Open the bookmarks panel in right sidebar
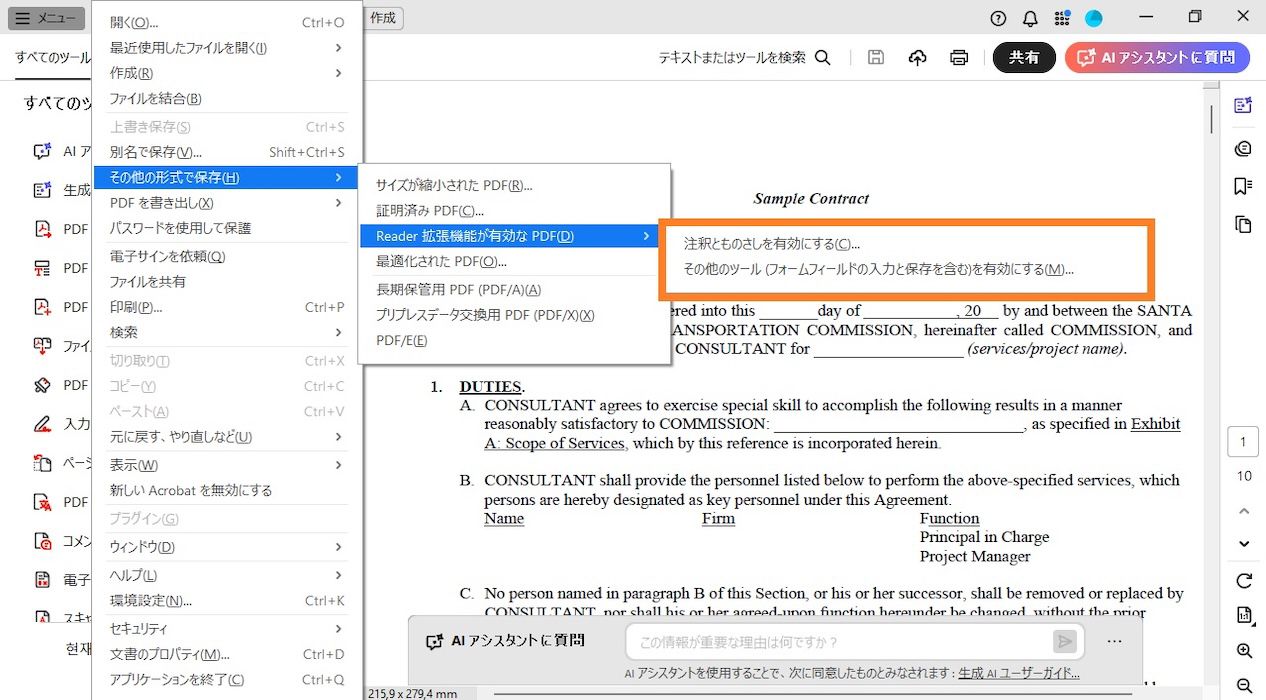Image resolution: width=1266 pixels, height=700 pixels. [x=1242, y=185]
